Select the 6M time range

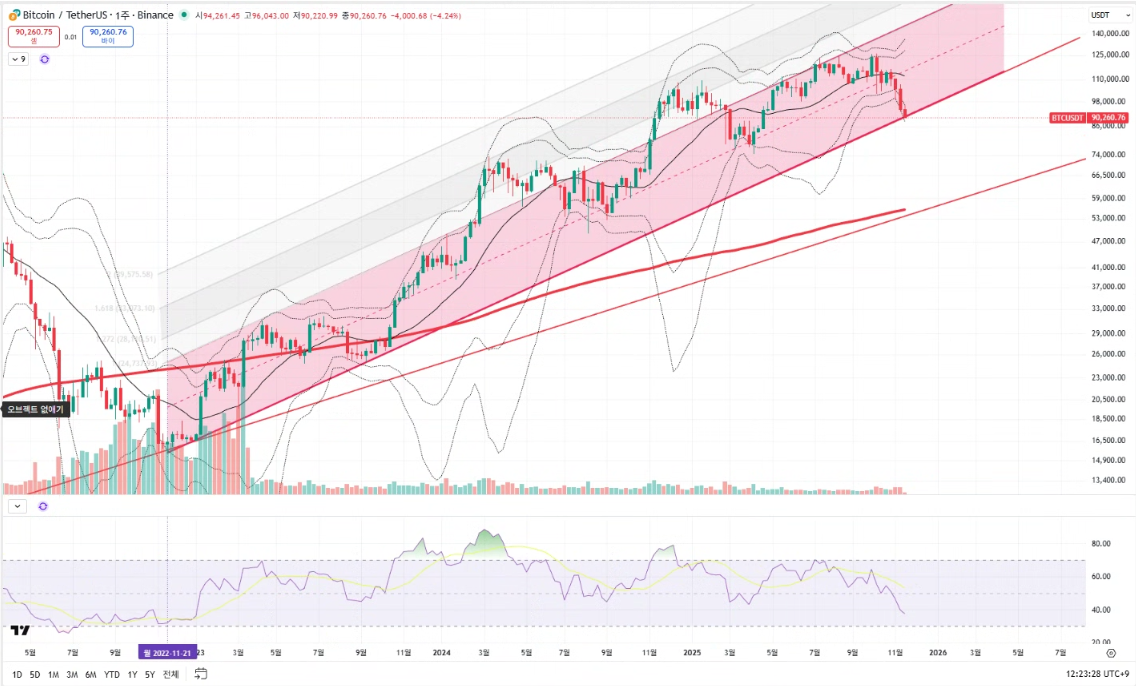[91, 674]
